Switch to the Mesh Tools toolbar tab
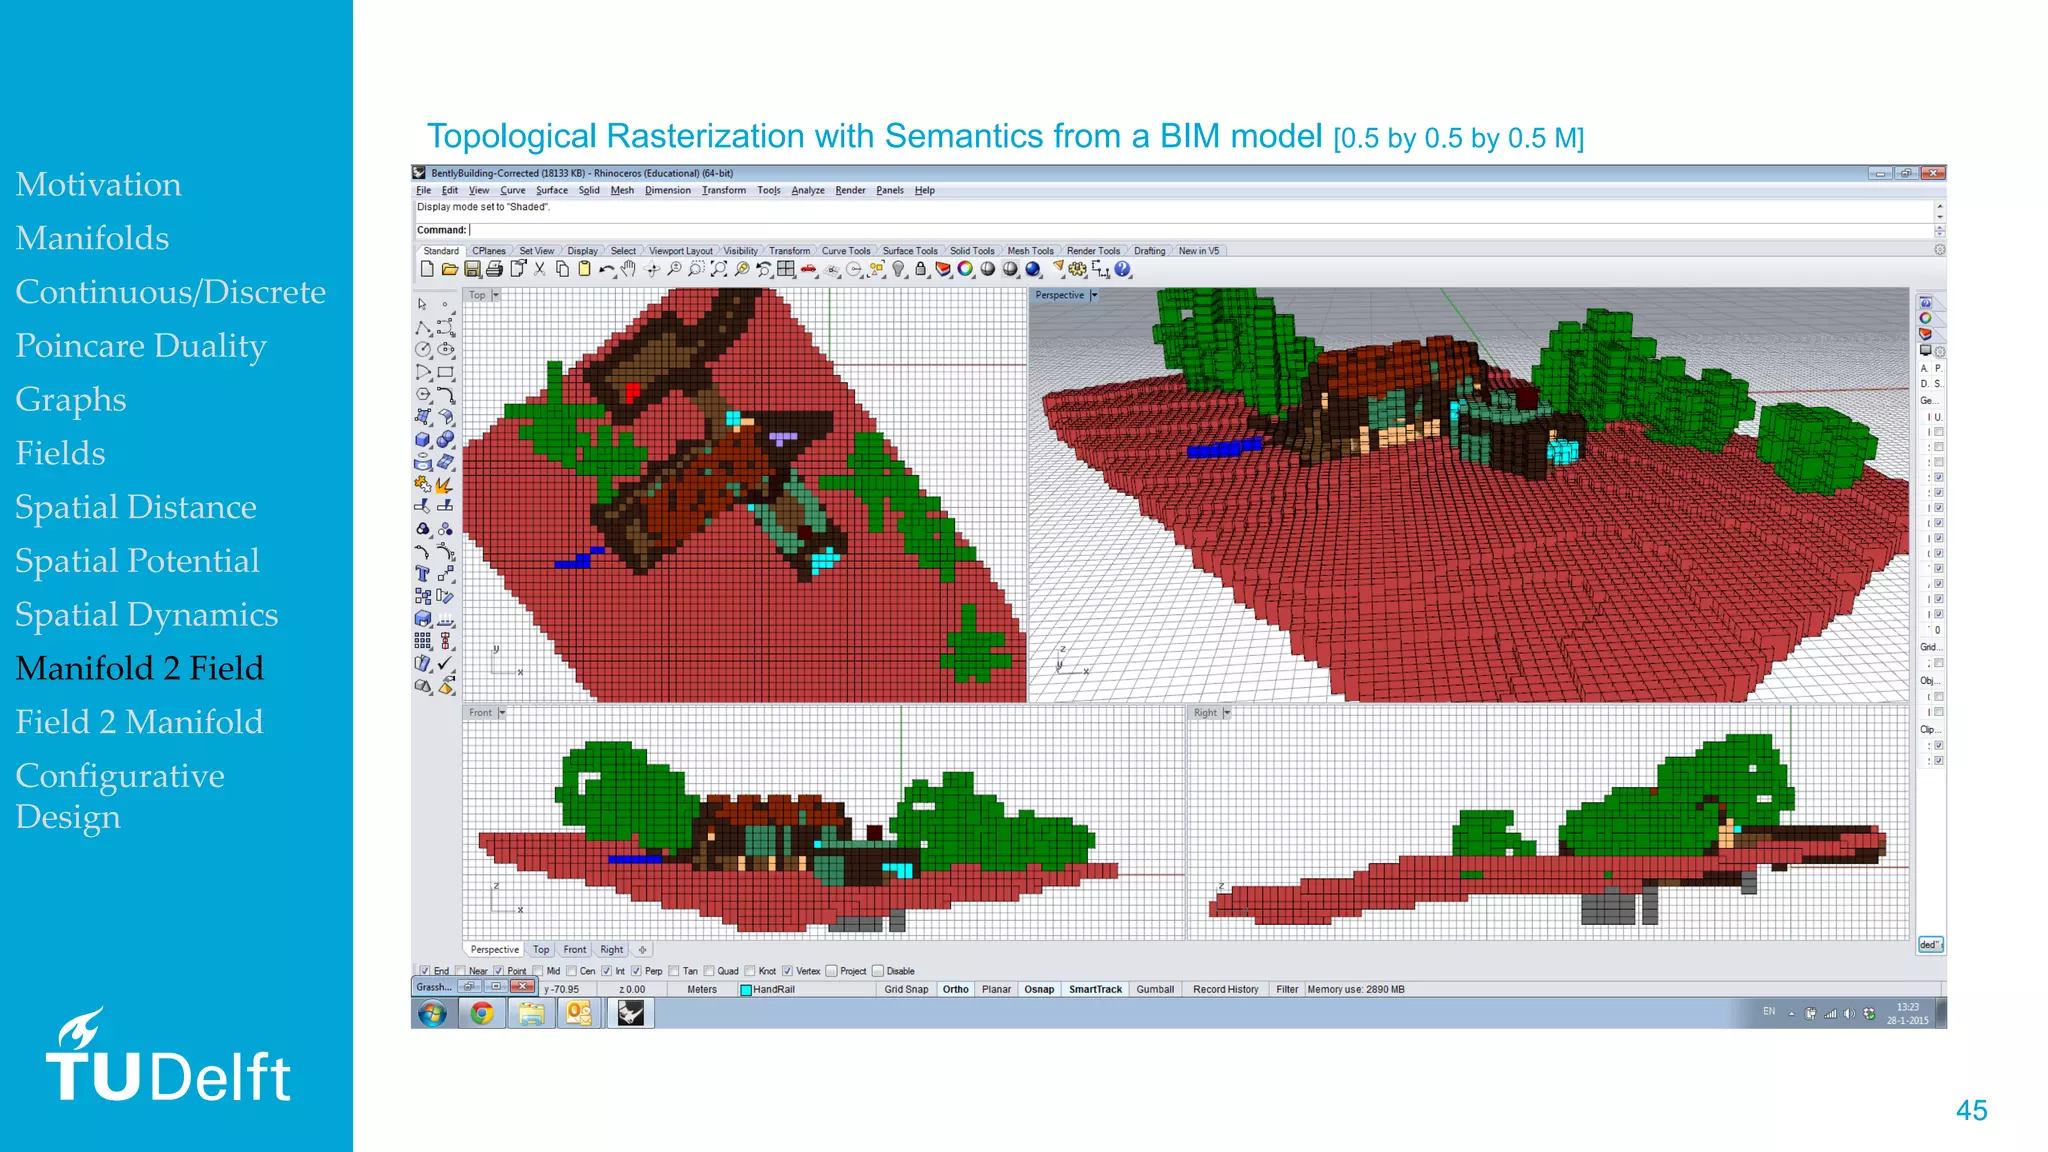 pyautogui.click(x=1030, y=251)
